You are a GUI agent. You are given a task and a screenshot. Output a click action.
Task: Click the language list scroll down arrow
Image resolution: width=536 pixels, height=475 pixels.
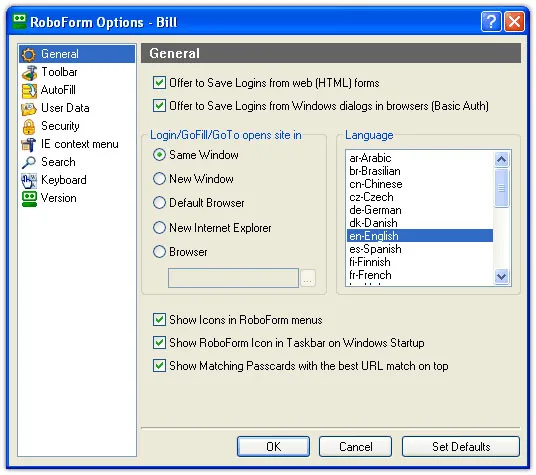click(x=501, y=276)
